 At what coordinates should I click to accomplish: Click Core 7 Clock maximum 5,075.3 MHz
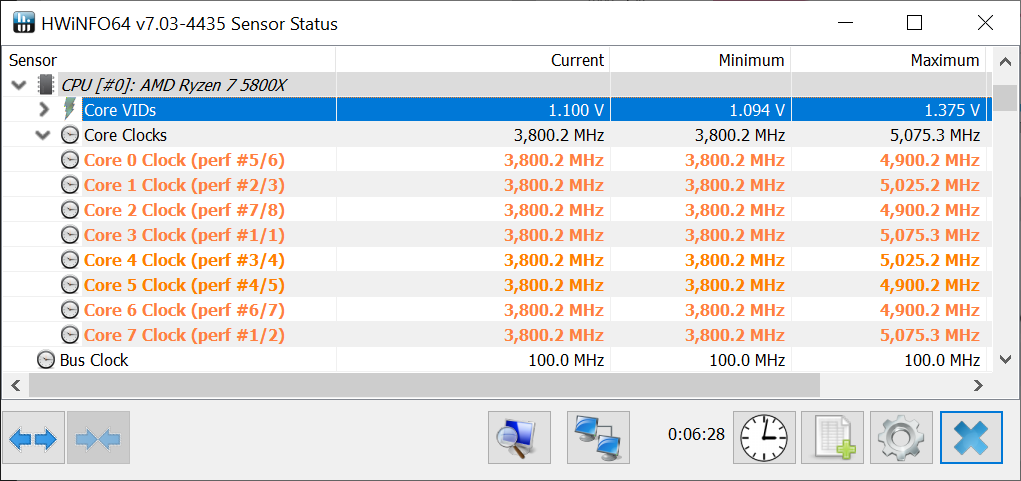[x=929, y=335]
